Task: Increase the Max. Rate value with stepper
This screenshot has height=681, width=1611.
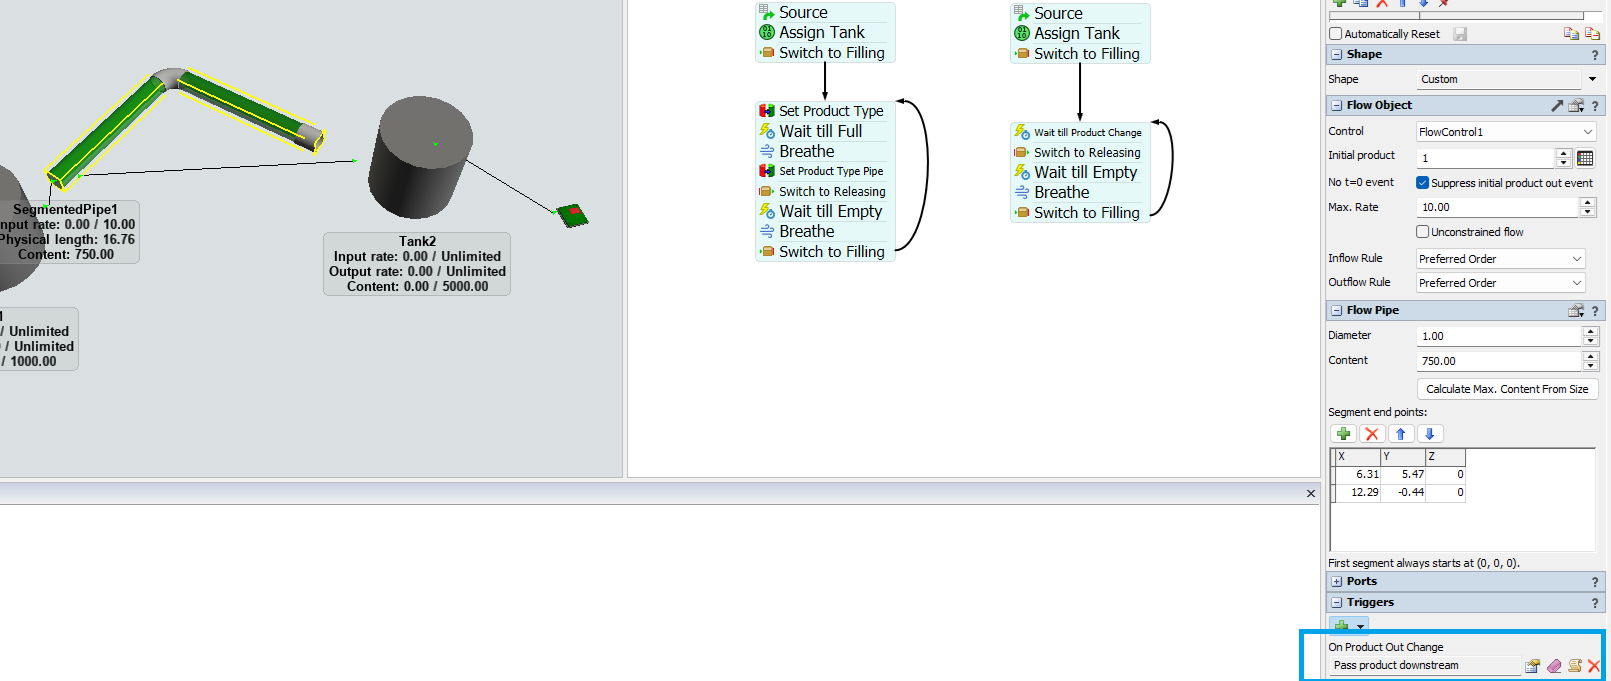Action: pyautogui.click(x=1587, y=203)
